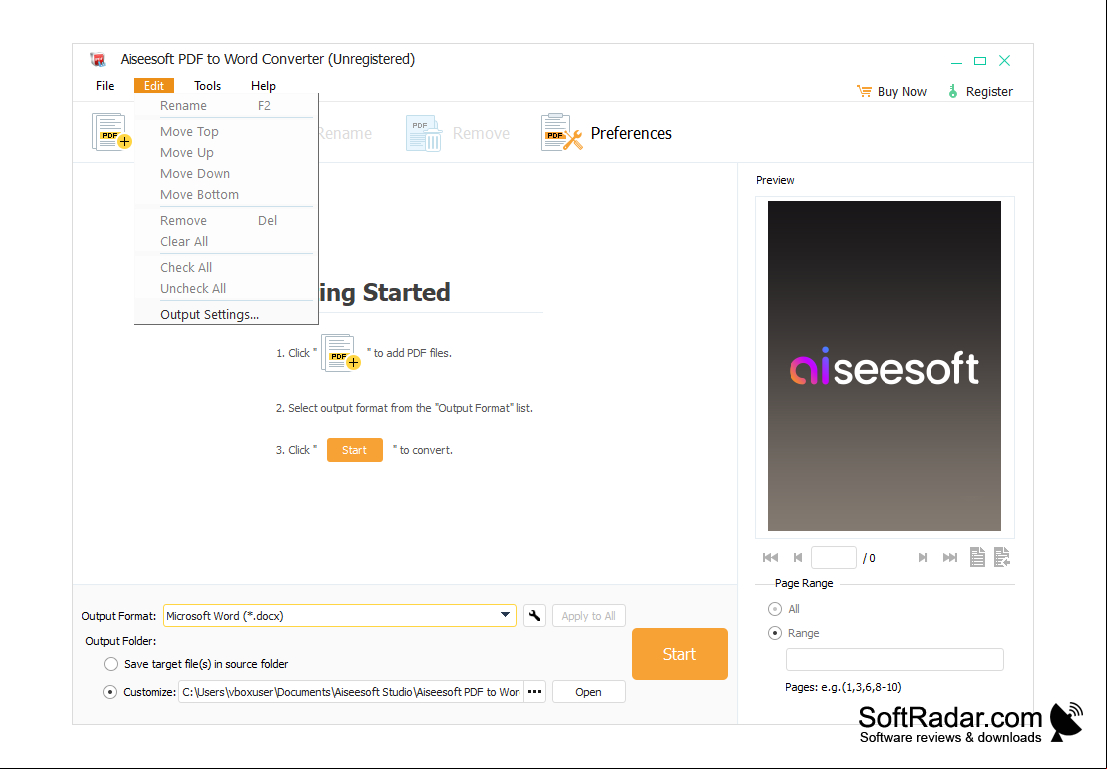Click the Remove trash toolbar icon

424,133
